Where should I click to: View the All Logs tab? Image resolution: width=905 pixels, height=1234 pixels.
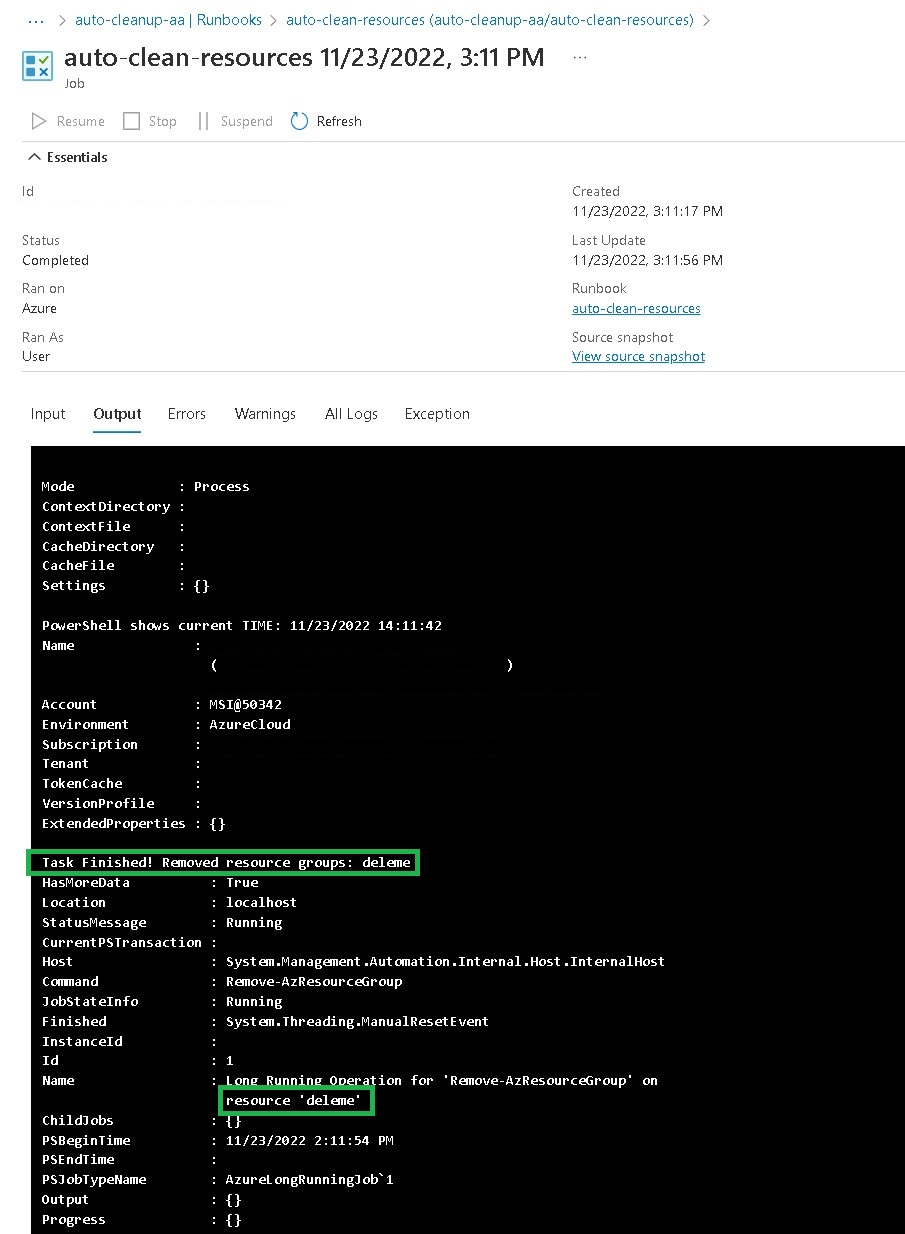pyautogui.click(x=351, y=414)
